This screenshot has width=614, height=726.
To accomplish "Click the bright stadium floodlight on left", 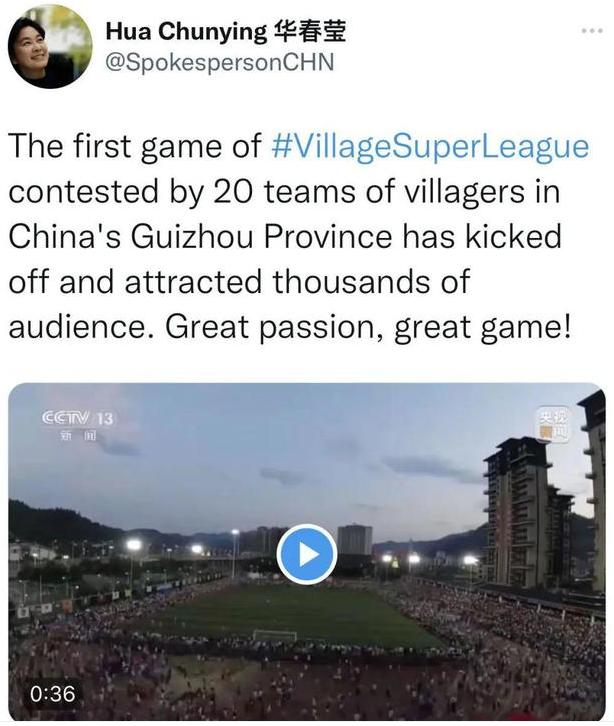I will (133, 545).
